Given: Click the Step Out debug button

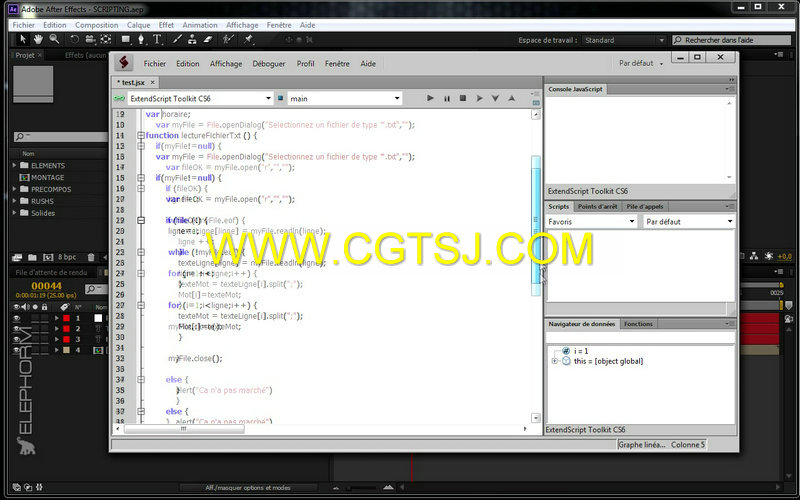Looking at the screenshot, I should (511, 98).
